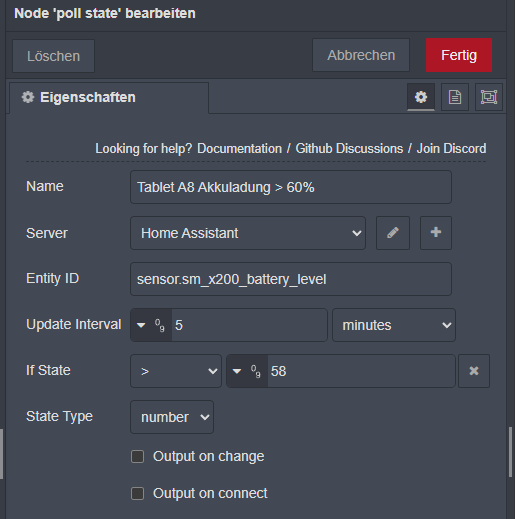The width and height of the screenshot is (515, 519).
Task: Open the Github Discussions link
Action: tap(349, 149)
